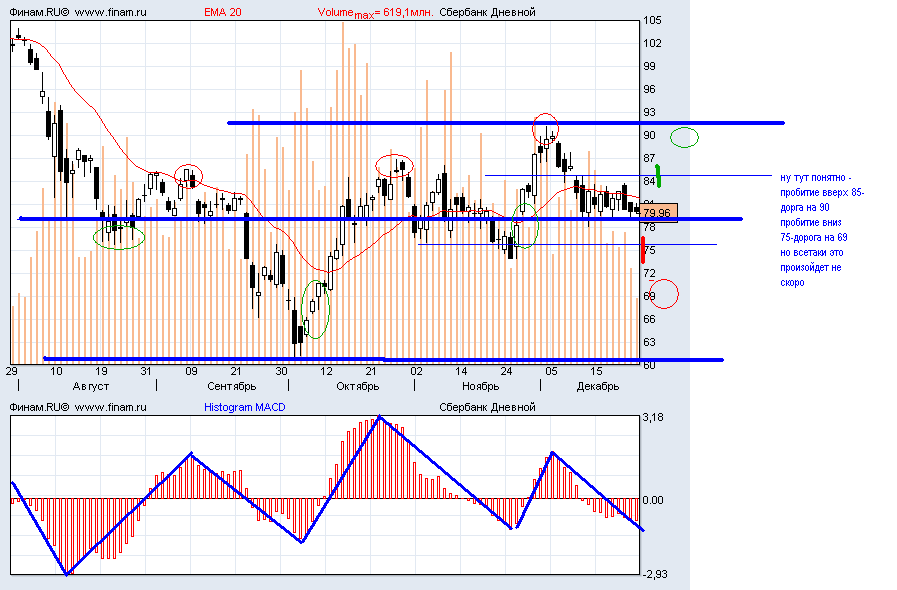Click date tick 19 on time axis
Image resolution: width=897 pixels, height=590 pixels.
[x=101, y=371]
